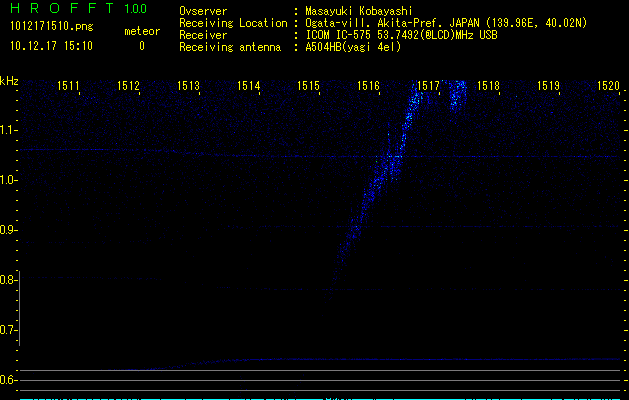This screenshot has height=400, width=629.
Task: Click the meteor count value 0
Action: click(x=142, y=46)
